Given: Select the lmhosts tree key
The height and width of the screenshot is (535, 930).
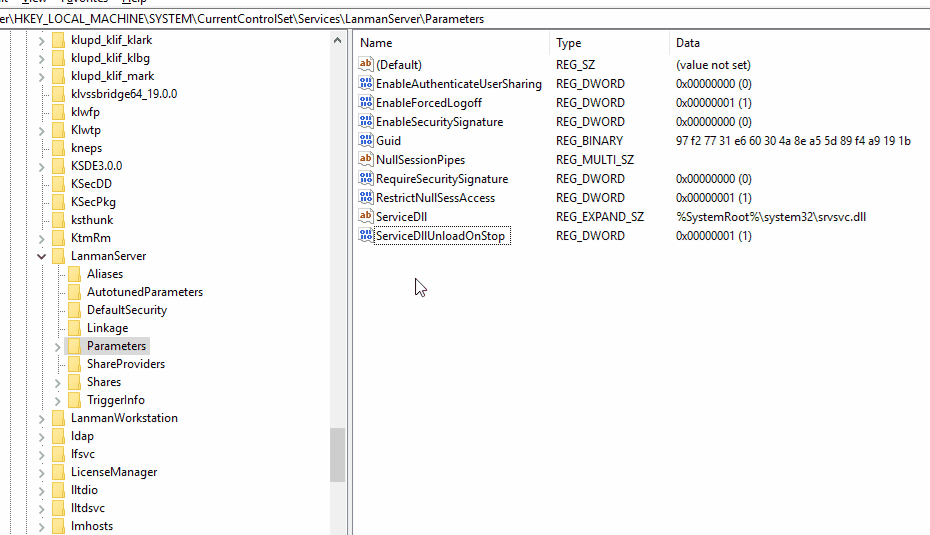Looking at the screenshot, I should (92, 526).
